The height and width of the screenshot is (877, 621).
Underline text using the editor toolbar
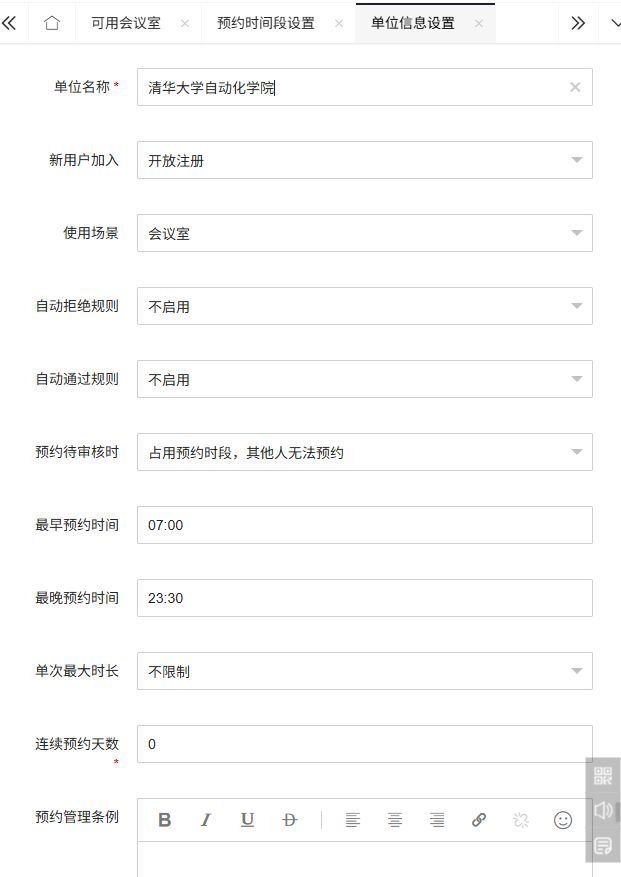click(247, 820)
